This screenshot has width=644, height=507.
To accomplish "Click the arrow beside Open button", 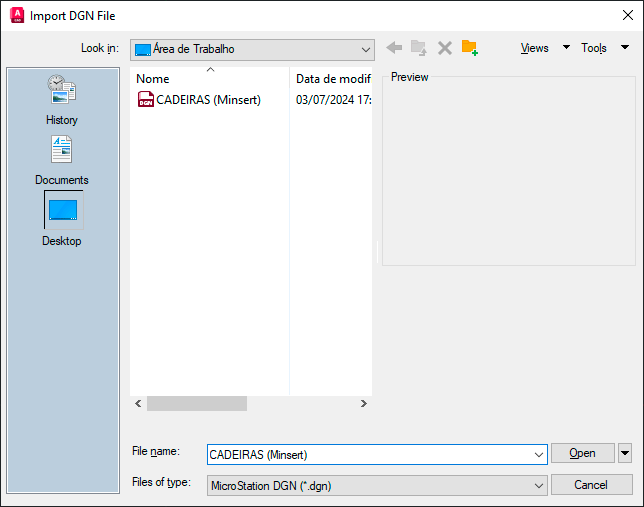I will [x=625, y=453].
